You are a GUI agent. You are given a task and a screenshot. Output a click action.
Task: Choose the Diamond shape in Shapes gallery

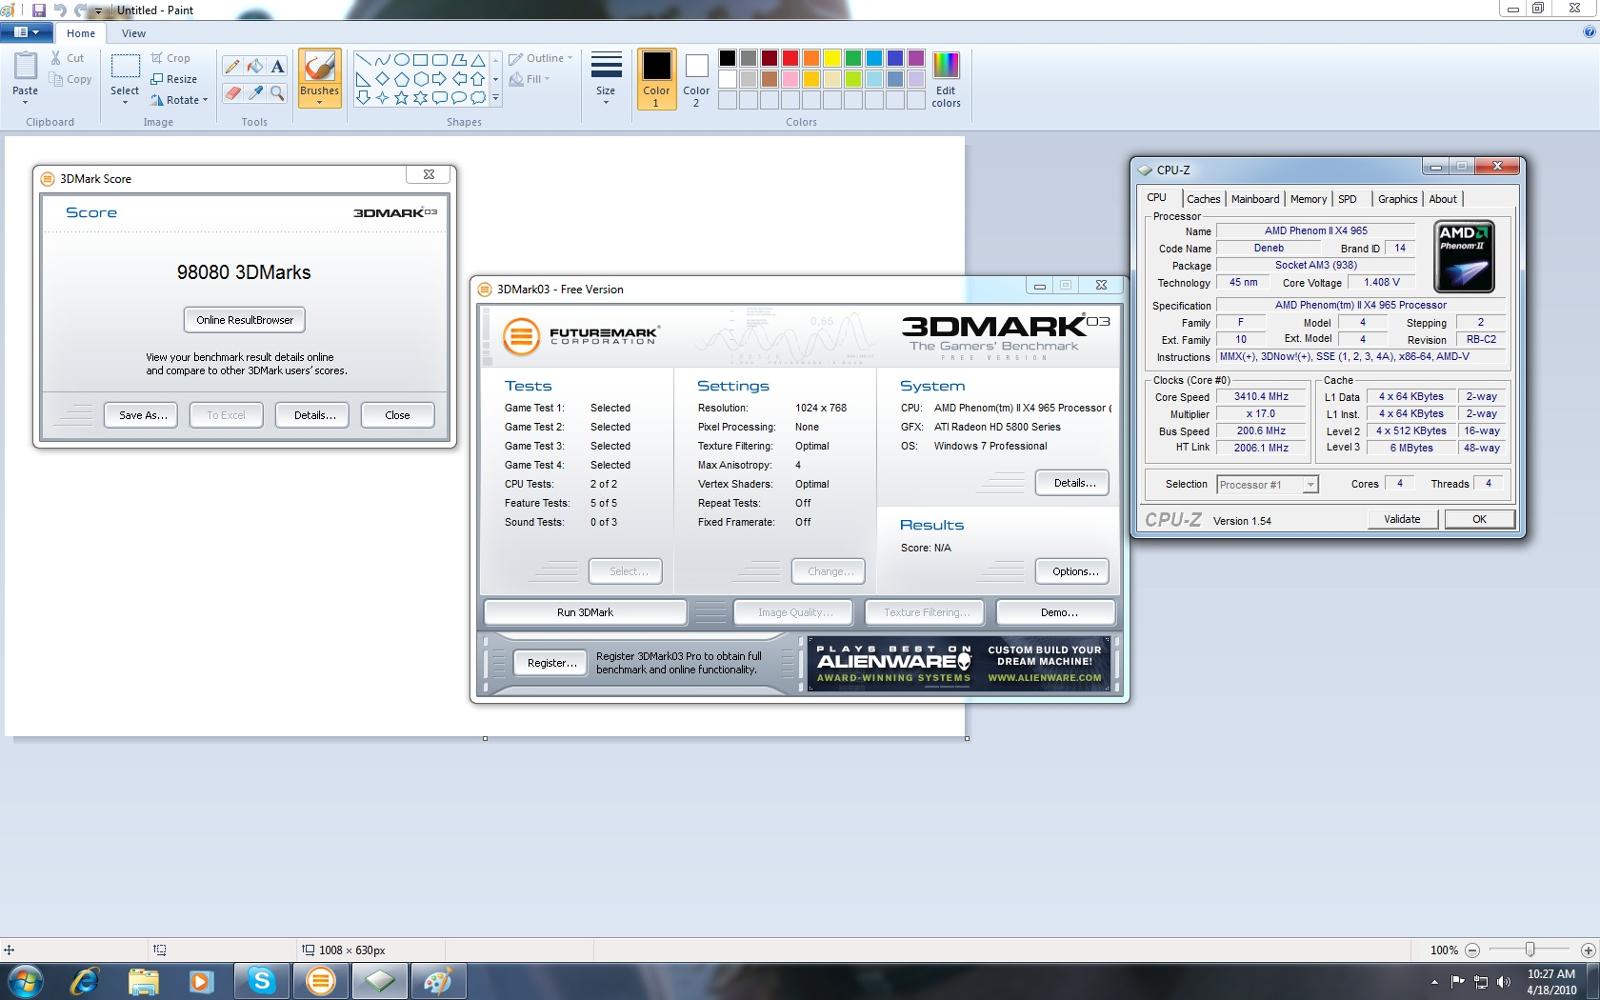pyautogui.click(x=382, y=79)
